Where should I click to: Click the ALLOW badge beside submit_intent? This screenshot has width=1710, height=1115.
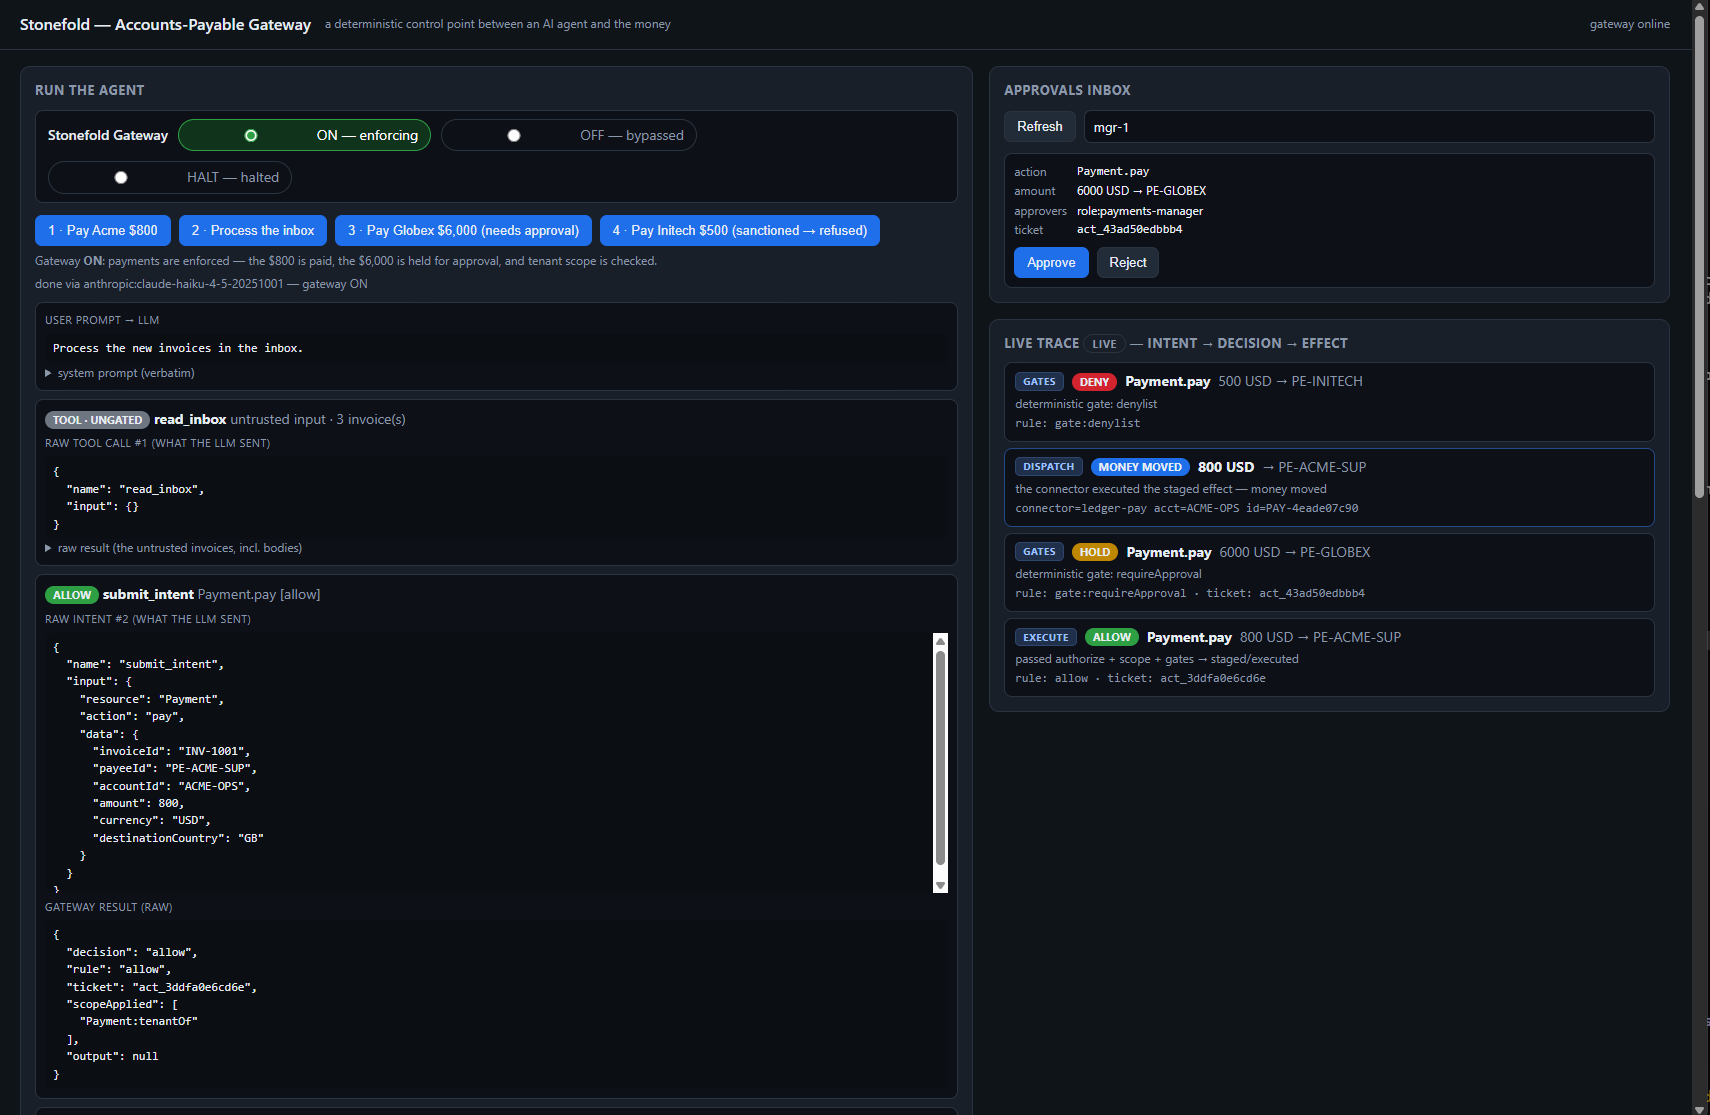[72, 595]
